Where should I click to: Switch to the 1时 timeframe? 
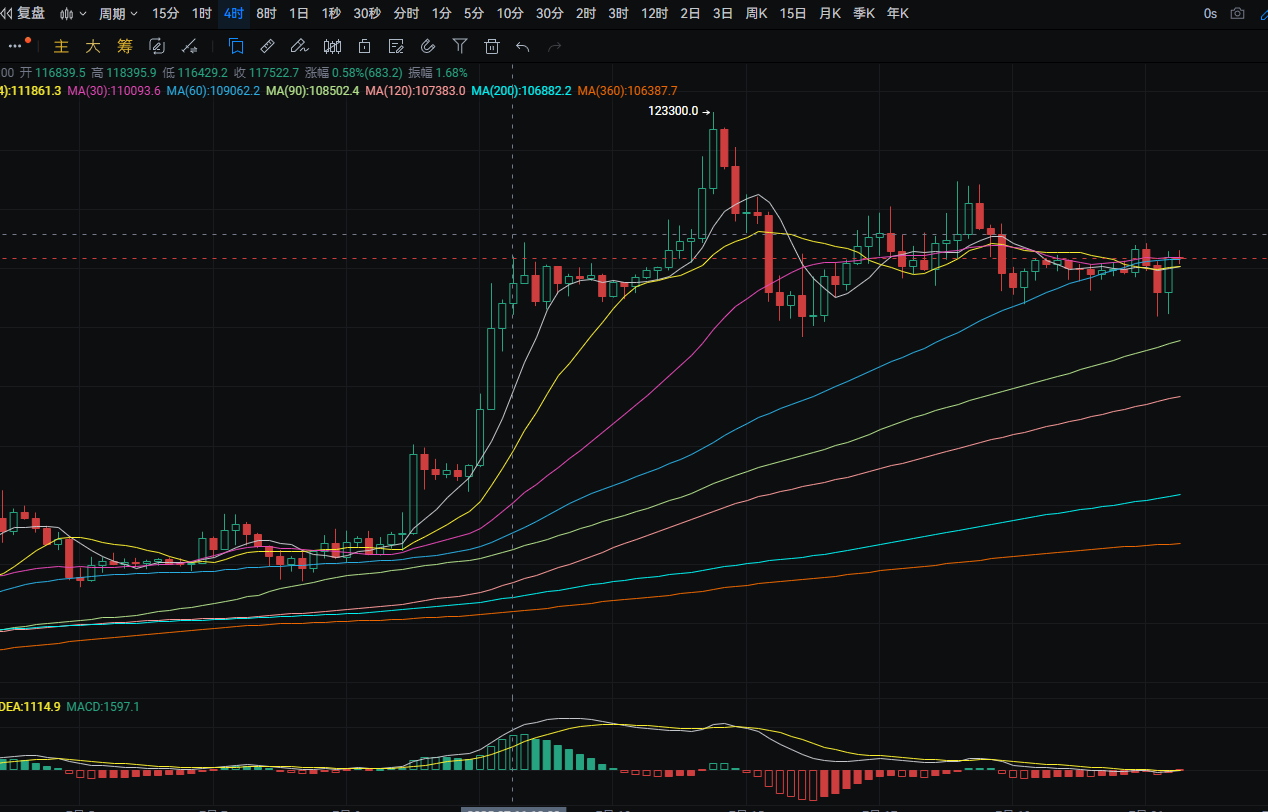[202, 14]
